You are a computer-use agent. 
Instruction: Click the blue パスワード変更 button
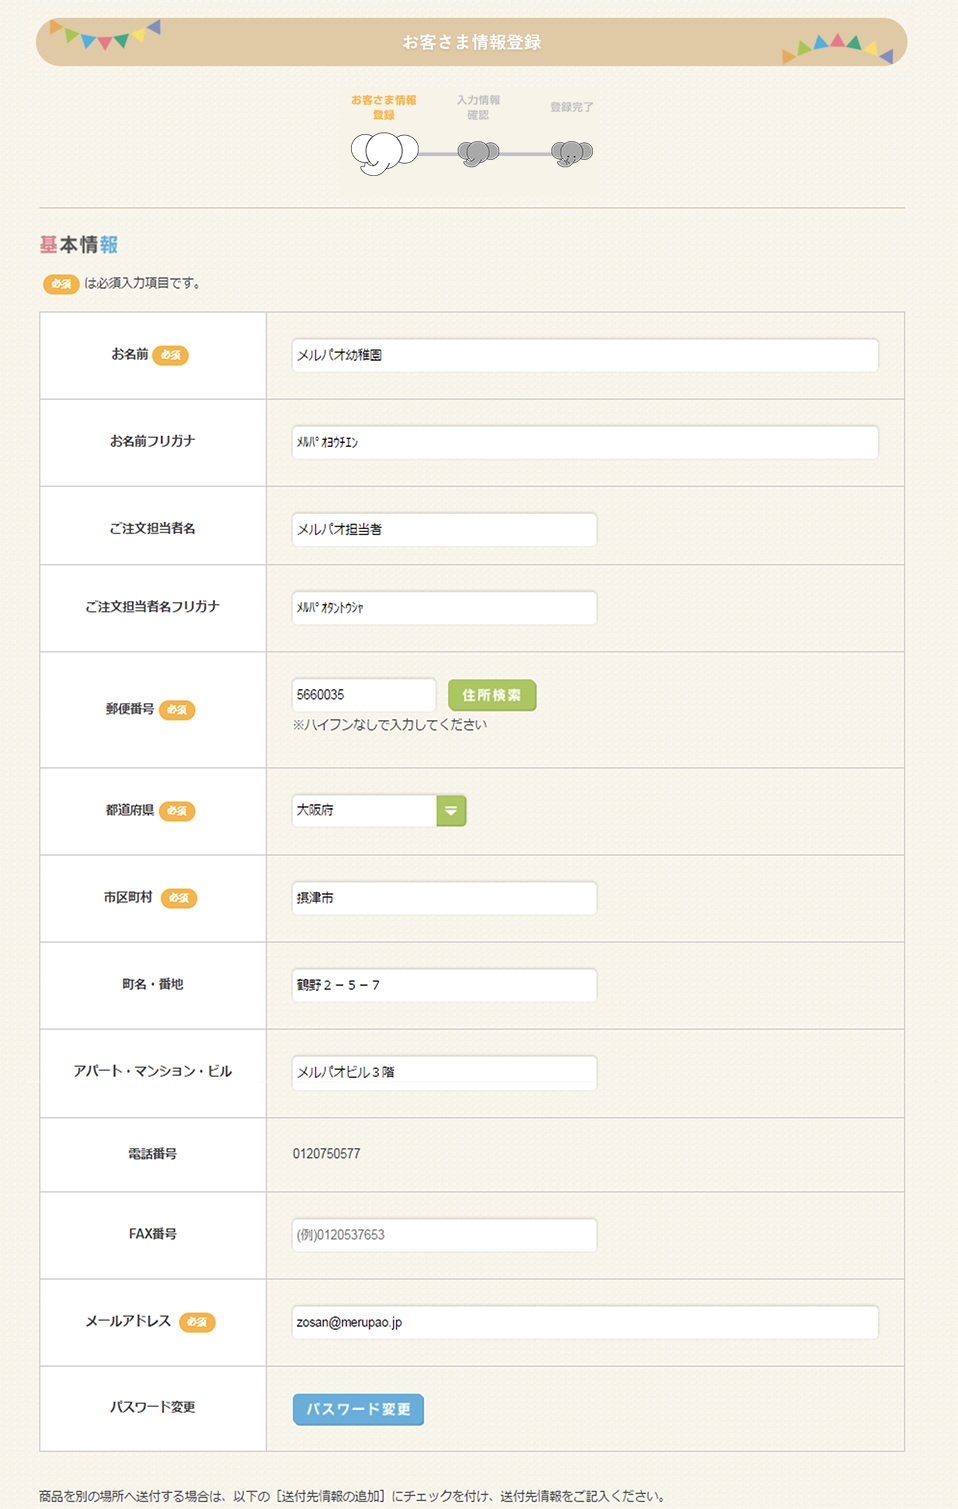(358, 1409)
